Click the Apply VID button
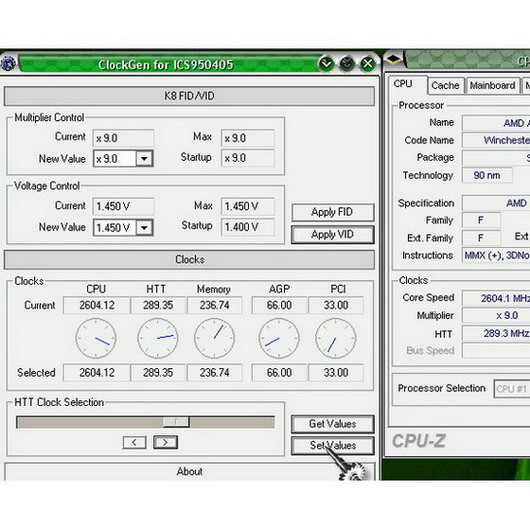Screen dimensions: 530x530 (x=333, y=235)
